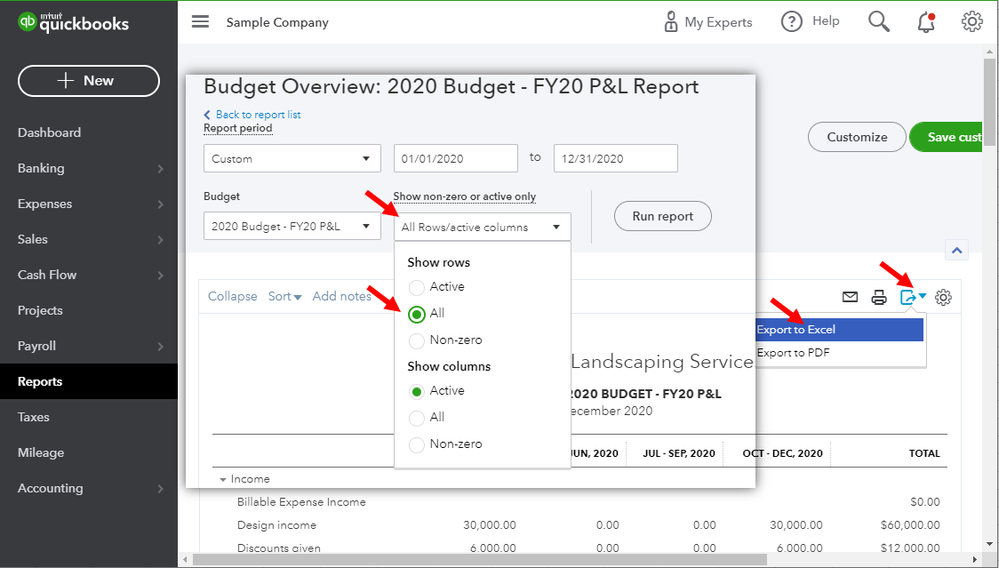
Task: Print the report with the printer icon
Action: 879,297
